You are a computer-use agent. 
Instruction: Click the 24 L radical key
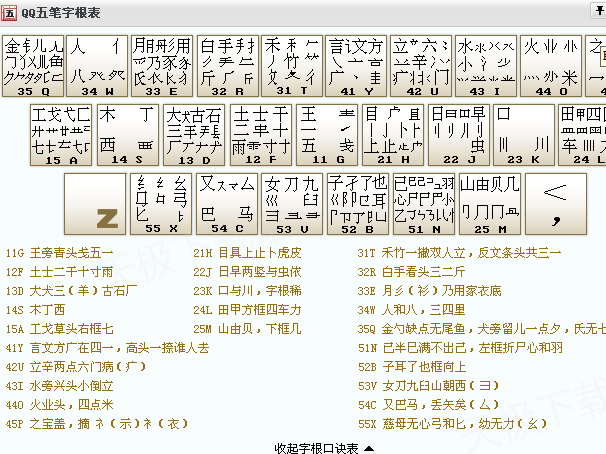pos(582,135)
